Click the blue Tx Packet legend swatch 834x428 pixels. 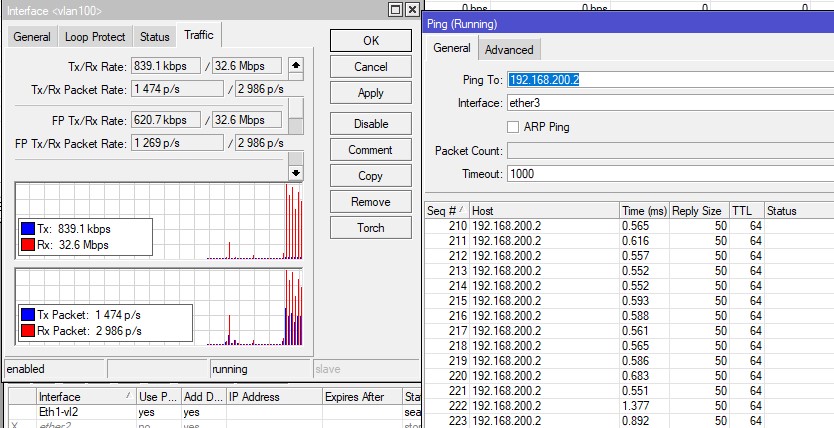pyautogui.click(x=28, y=315)
